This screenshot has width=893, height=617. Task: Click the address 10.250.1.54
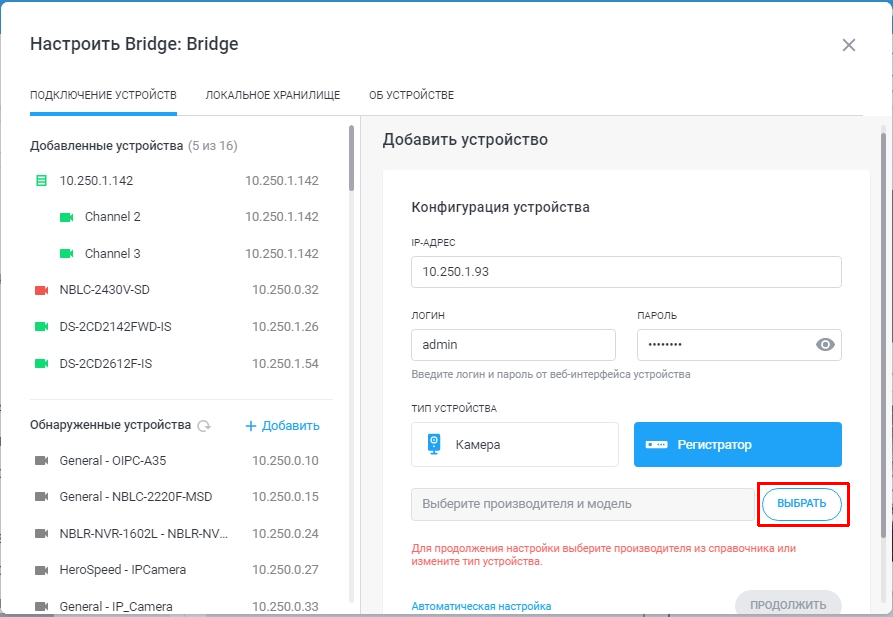(x=285, y=363)
